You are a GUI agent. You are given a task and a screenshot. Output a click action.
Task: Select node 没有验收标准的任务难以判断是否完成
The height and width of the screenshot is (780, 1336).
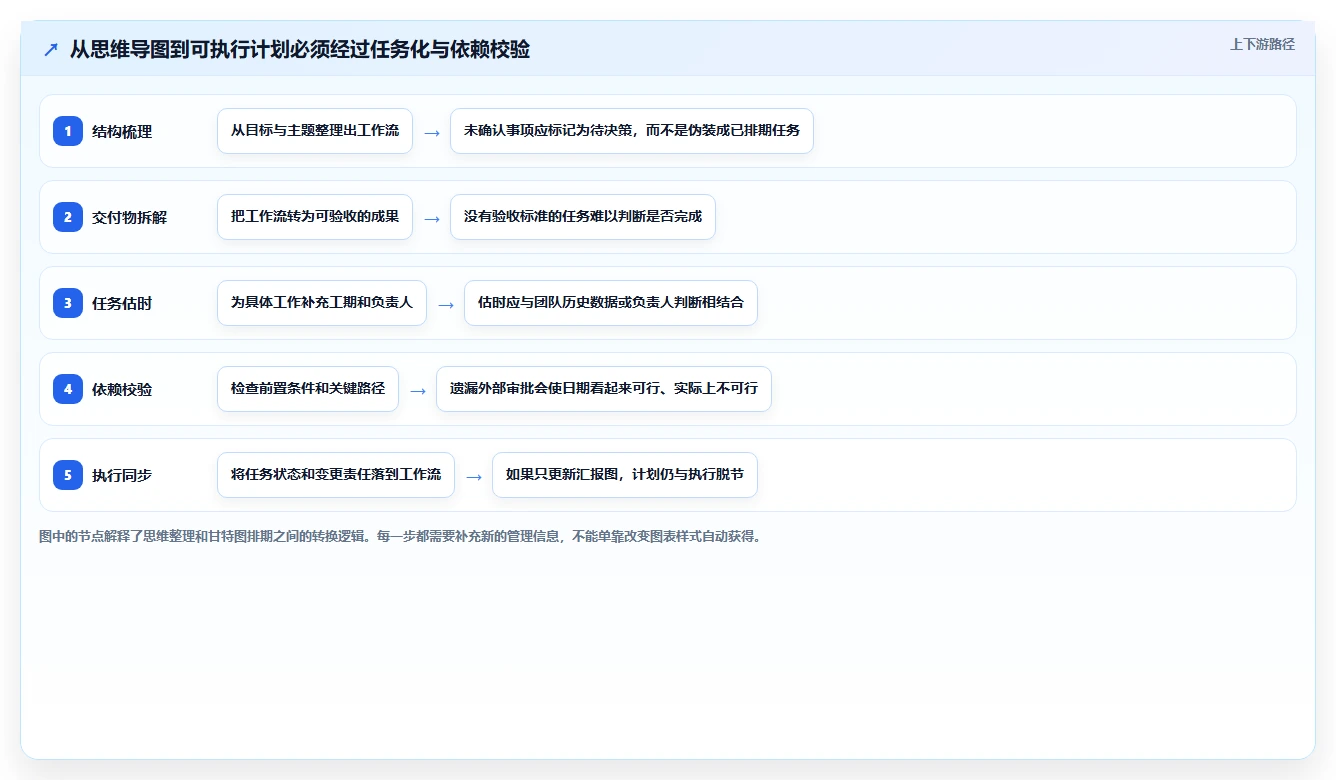tap(583, 217)
